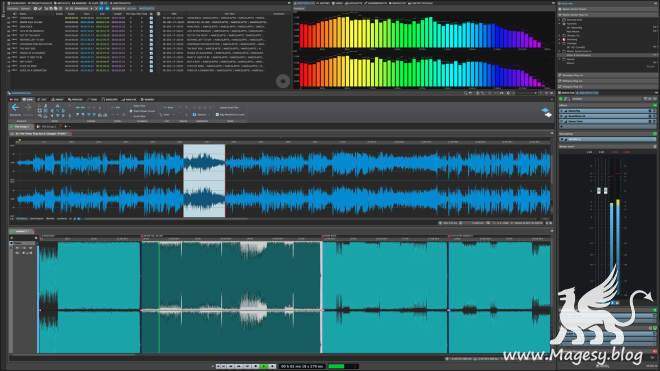
Task: Tick the checkbox in the first file list row
Action: click(152, 18)
